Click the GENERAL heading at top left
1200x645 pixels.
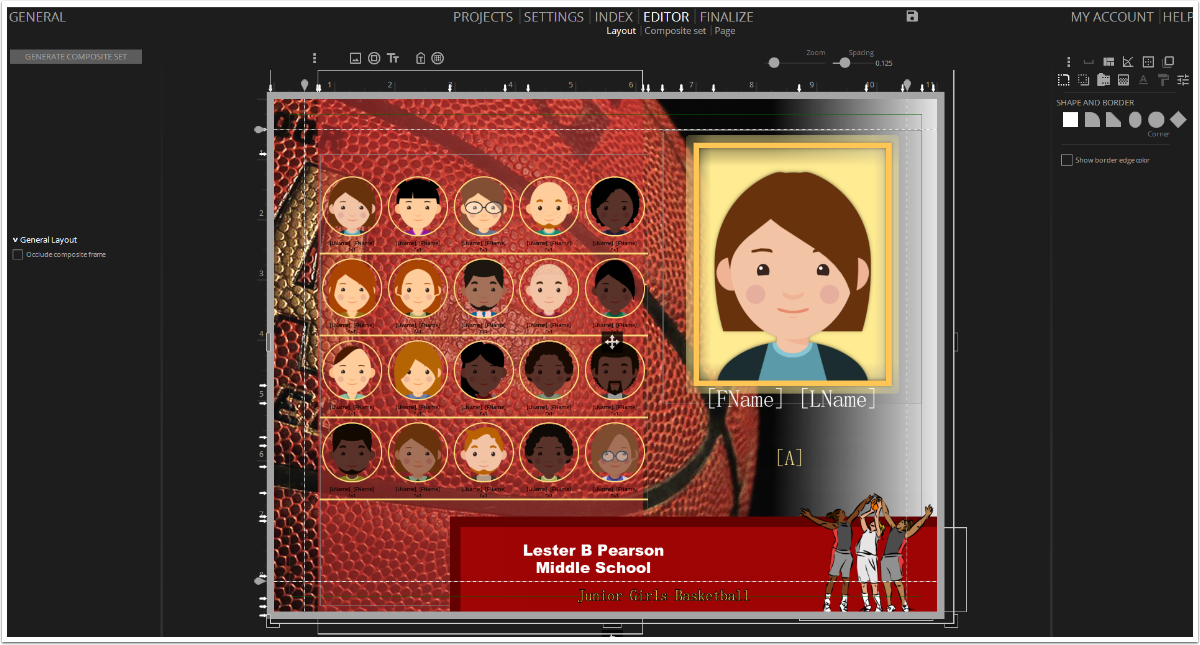click(37, 17)
